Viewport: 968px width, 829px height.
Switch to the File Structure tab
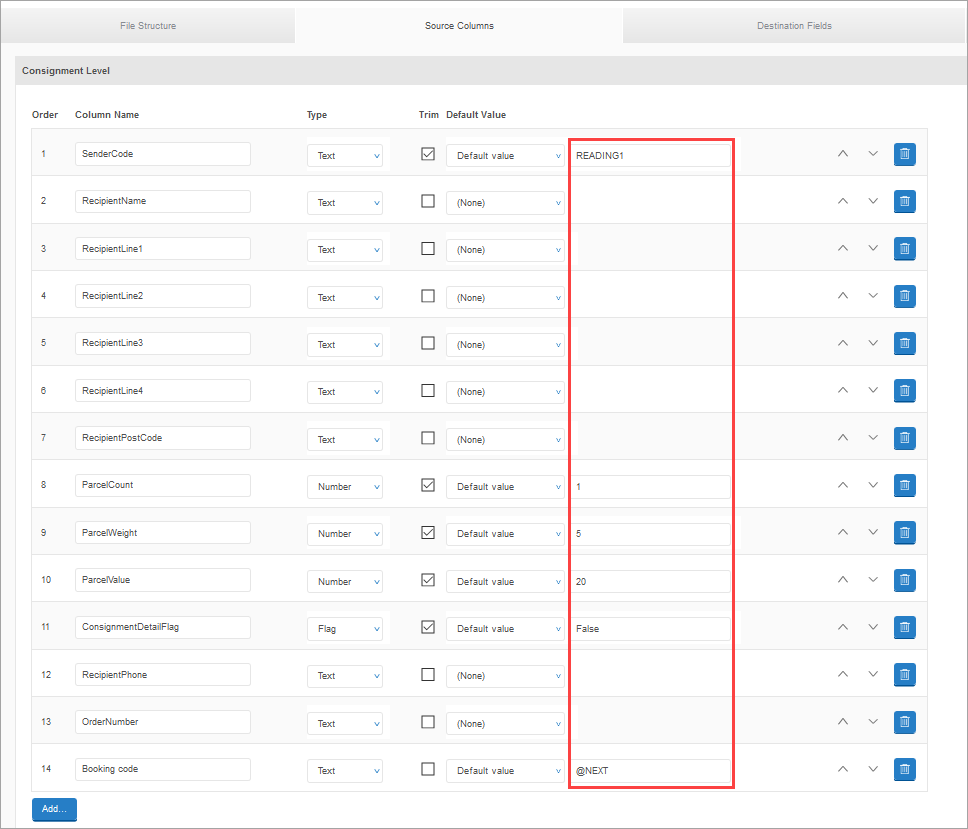(x=147, y=26)
